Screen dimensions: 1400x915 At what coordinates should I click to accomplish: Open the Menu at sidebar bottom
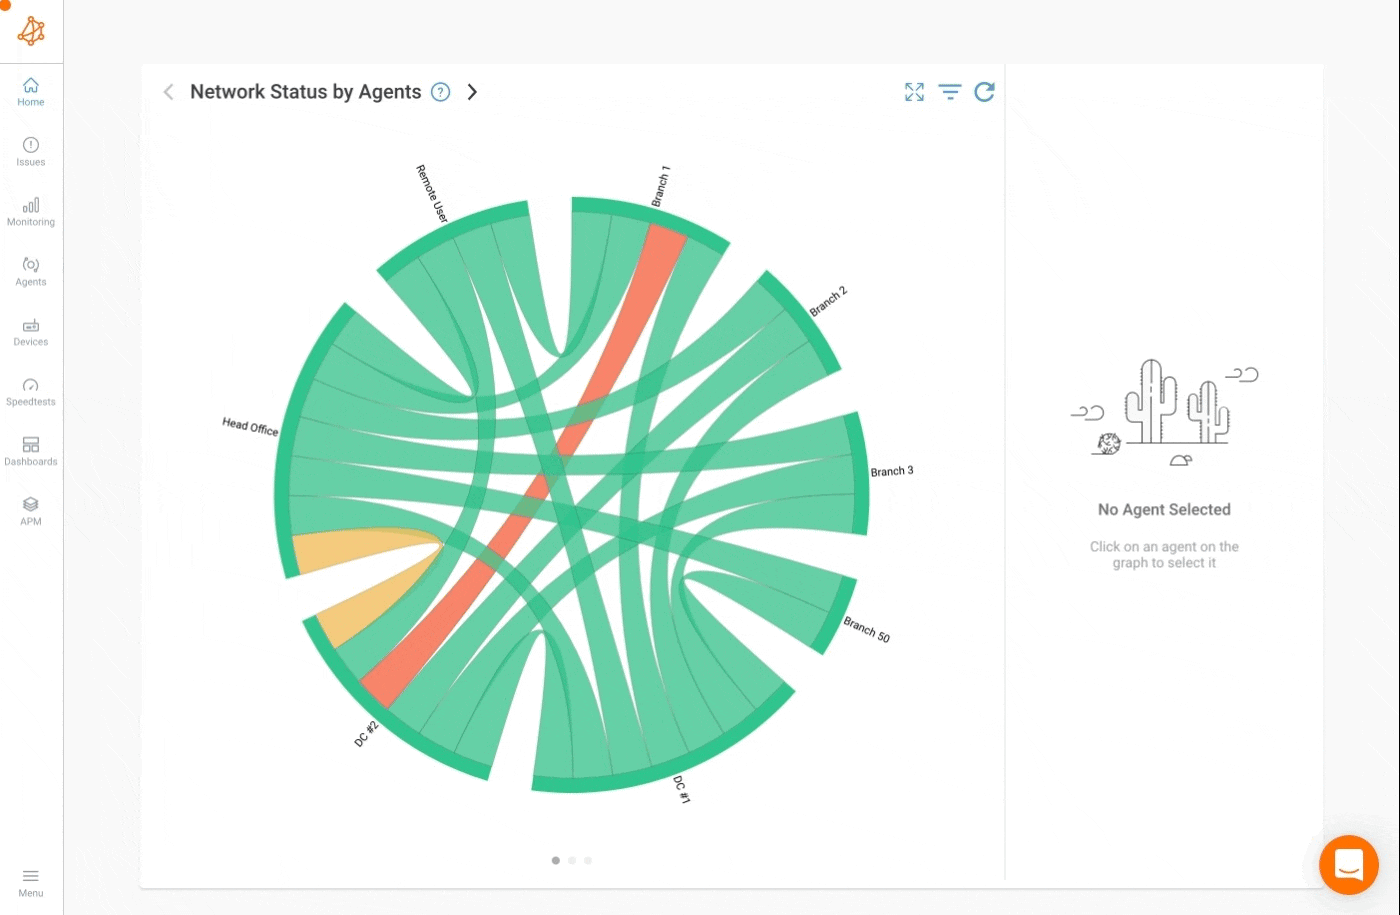(x=30, y=882)
